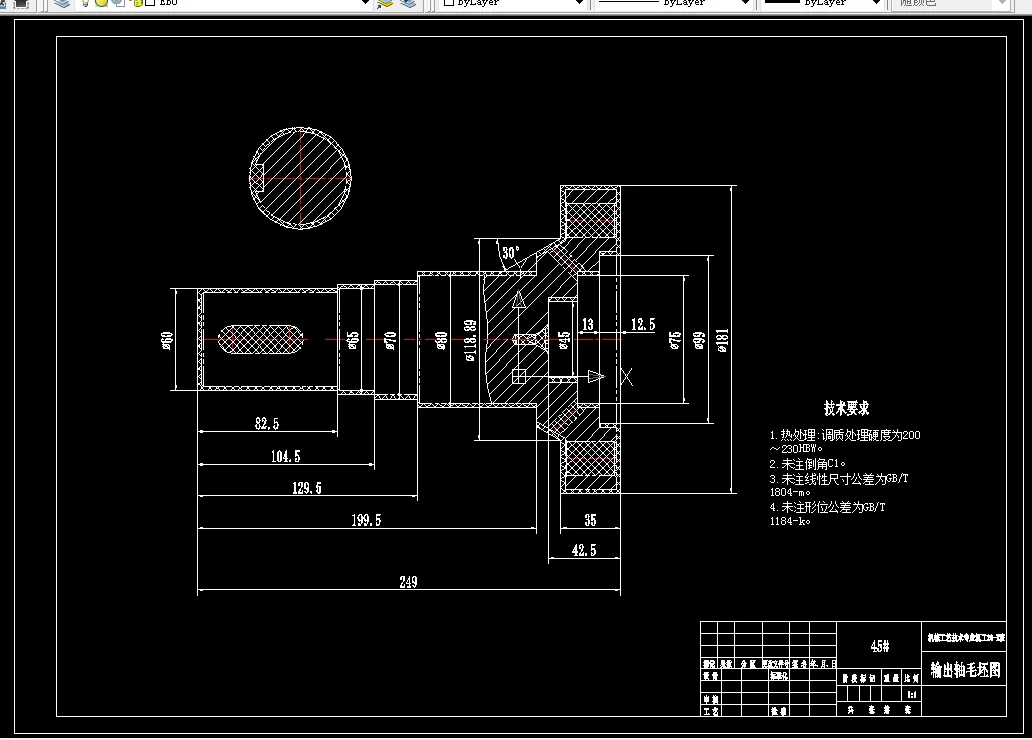This screenshot has height=740, width=1032.
Task: Select the 12.5 dimension text
Action: 643,325
